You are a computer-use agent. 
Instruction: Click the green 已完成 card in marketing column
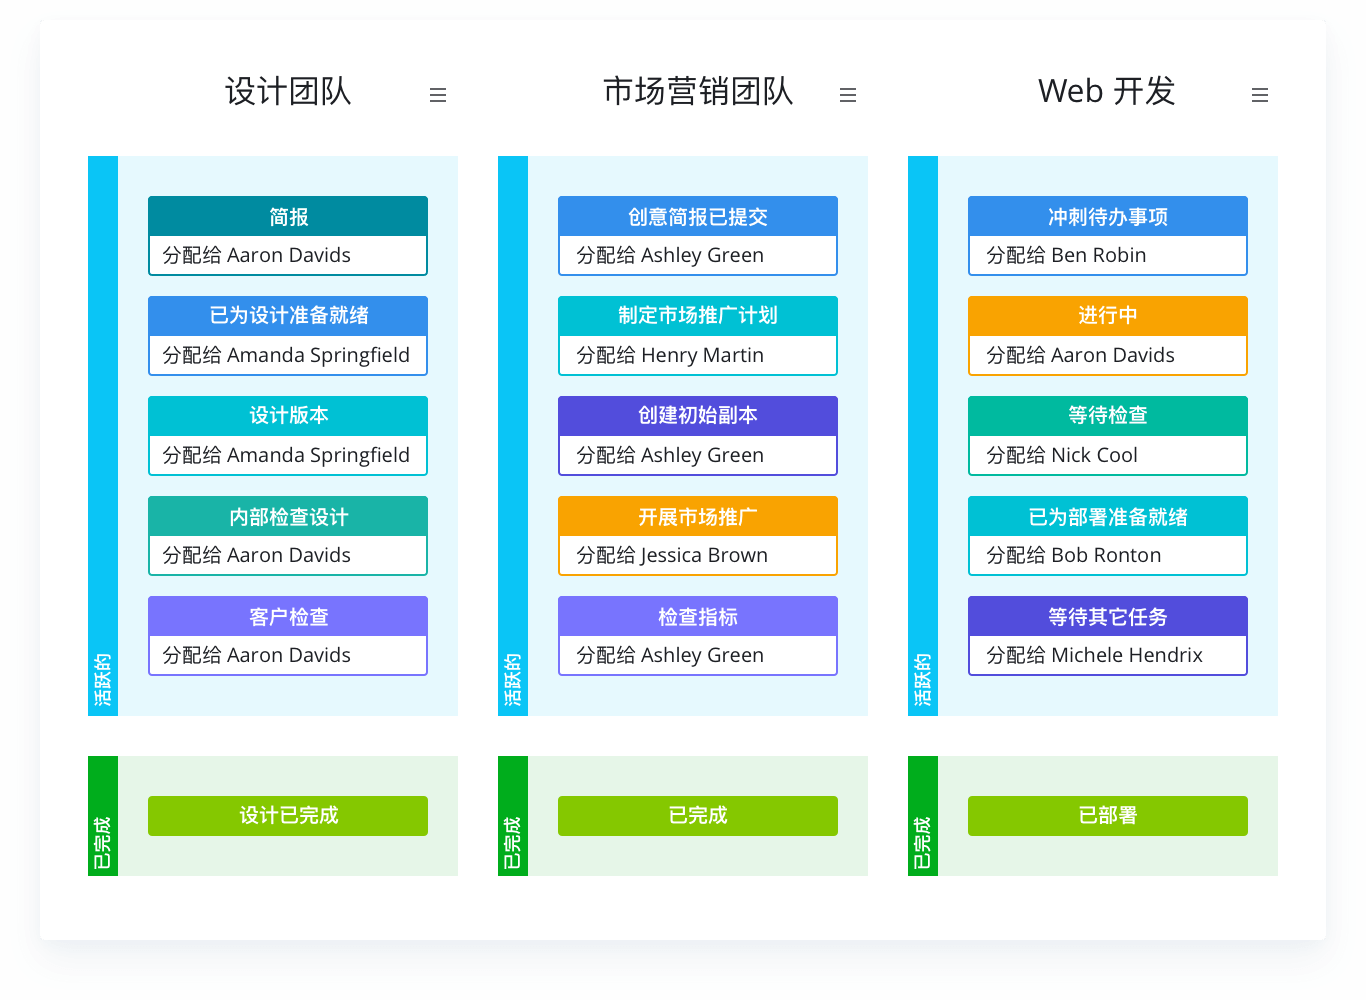(x=698, y=816)
